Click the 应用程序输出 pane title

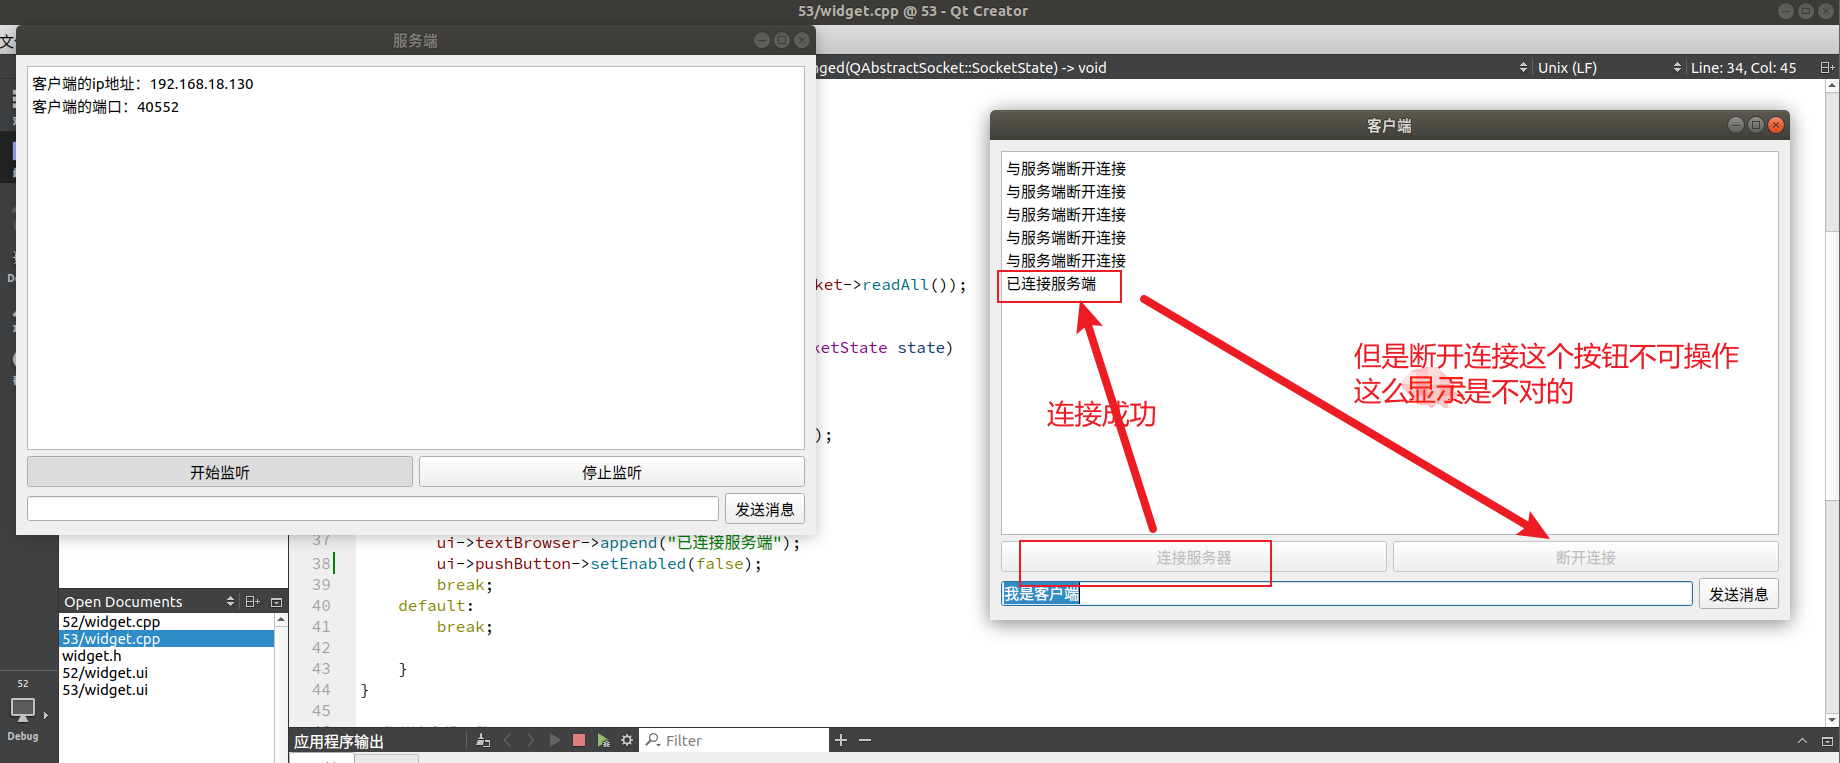coord(339,741)
